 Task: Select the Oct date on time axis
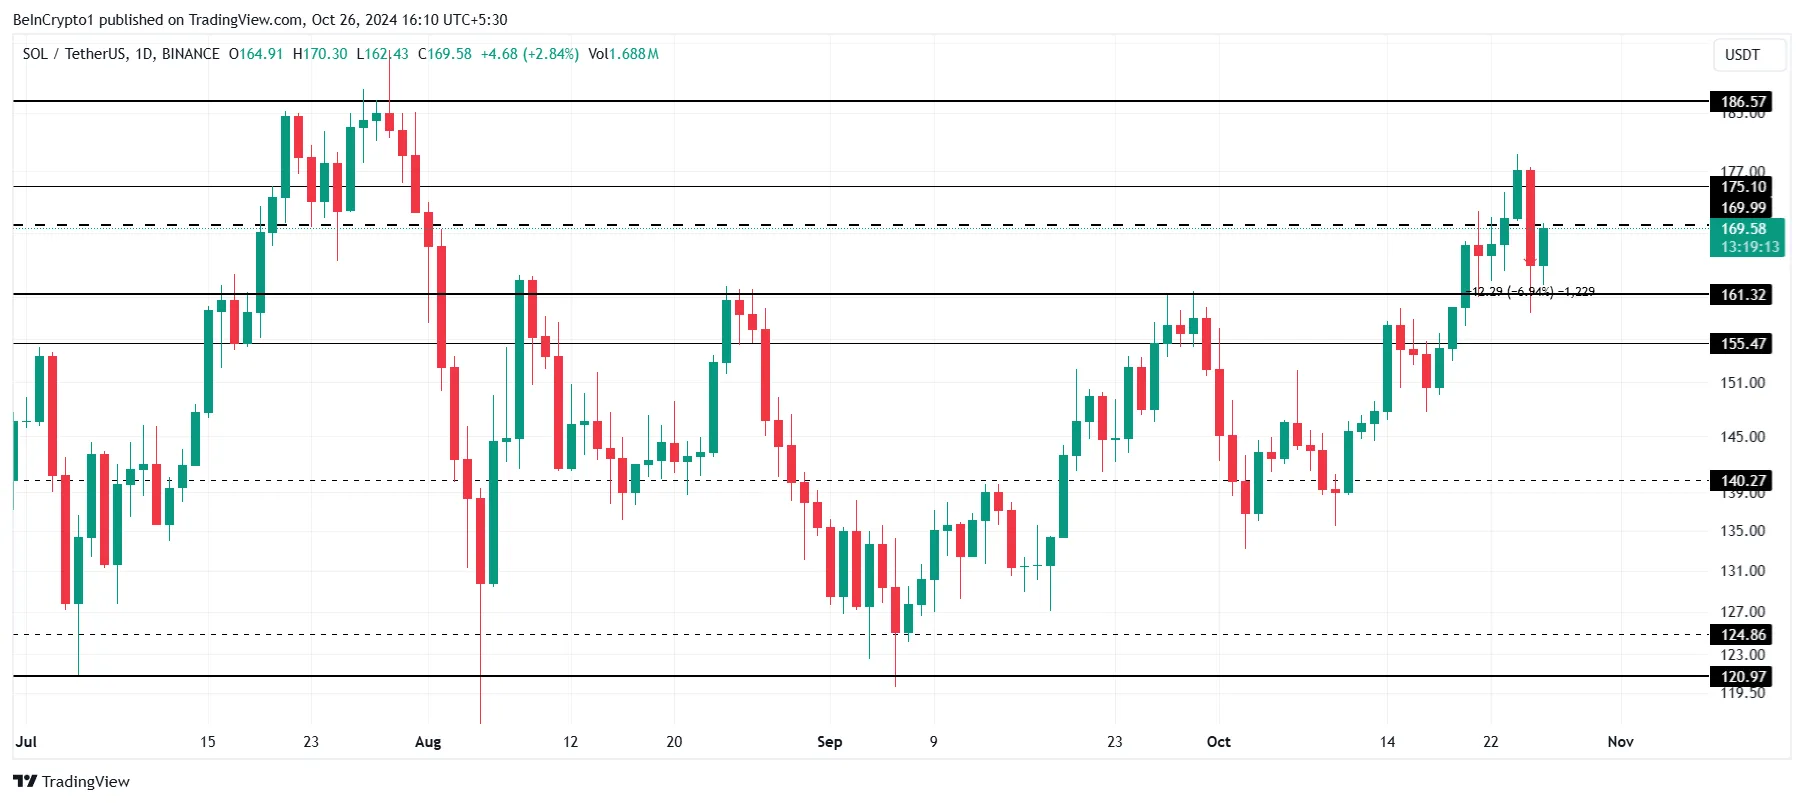coord(1219,742)
